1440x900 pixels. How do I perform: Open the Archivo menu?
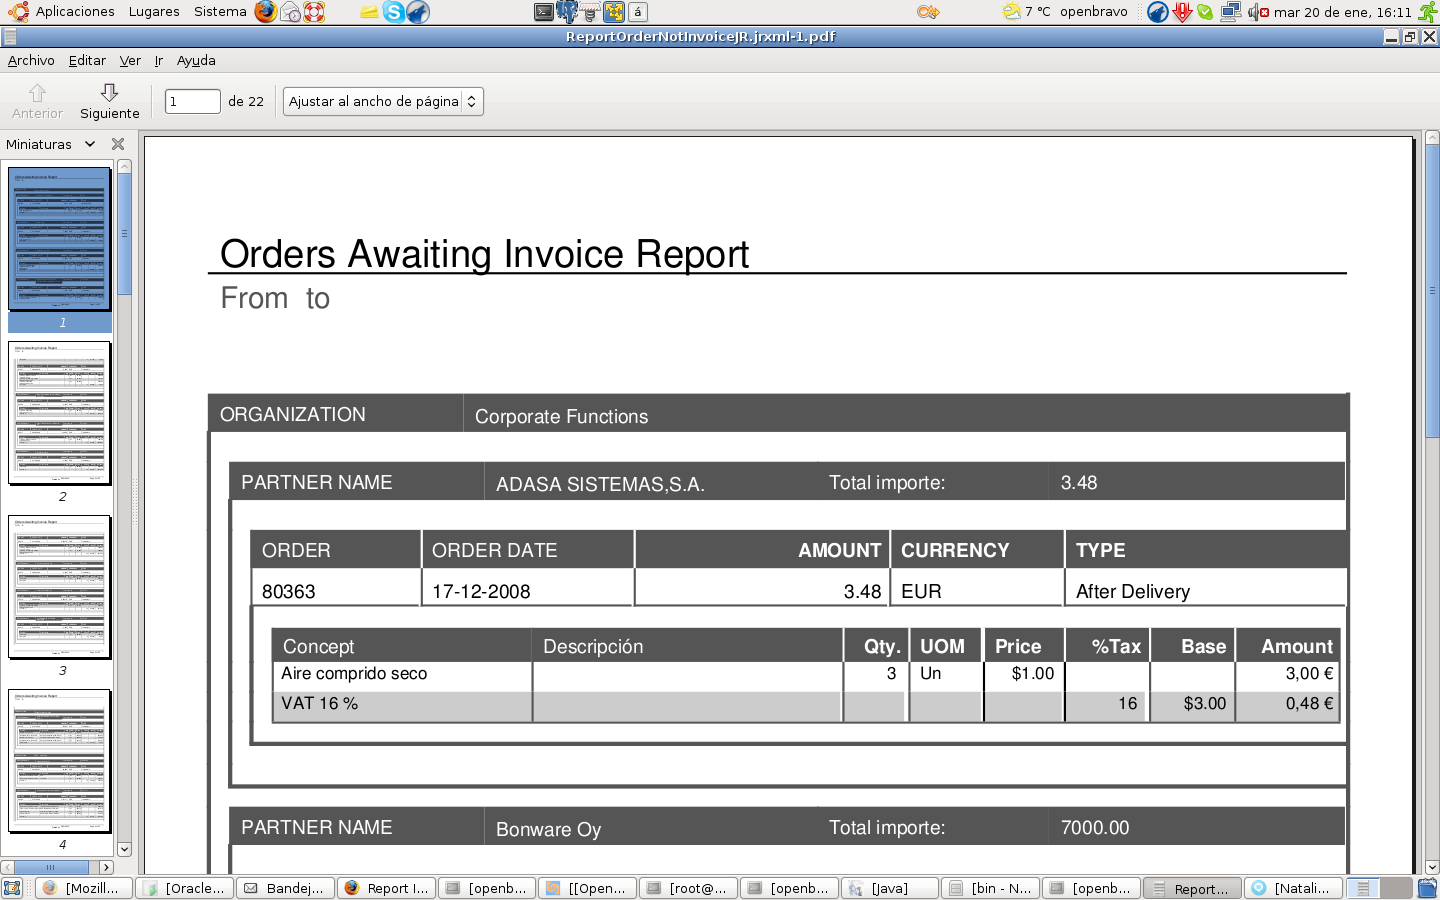31,60
